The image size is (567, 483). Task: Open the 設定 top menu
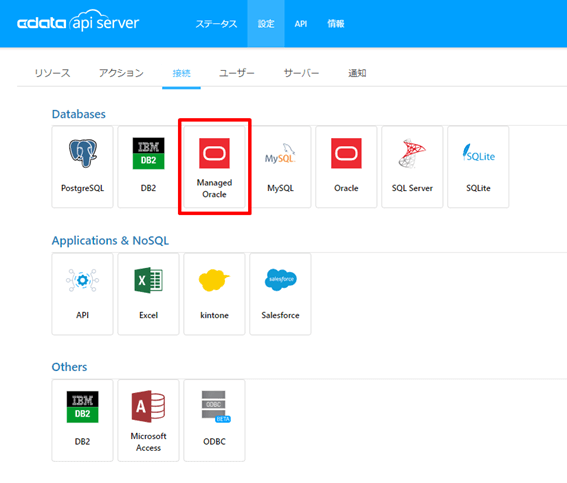pyautogui.click(x=266, y=24)
